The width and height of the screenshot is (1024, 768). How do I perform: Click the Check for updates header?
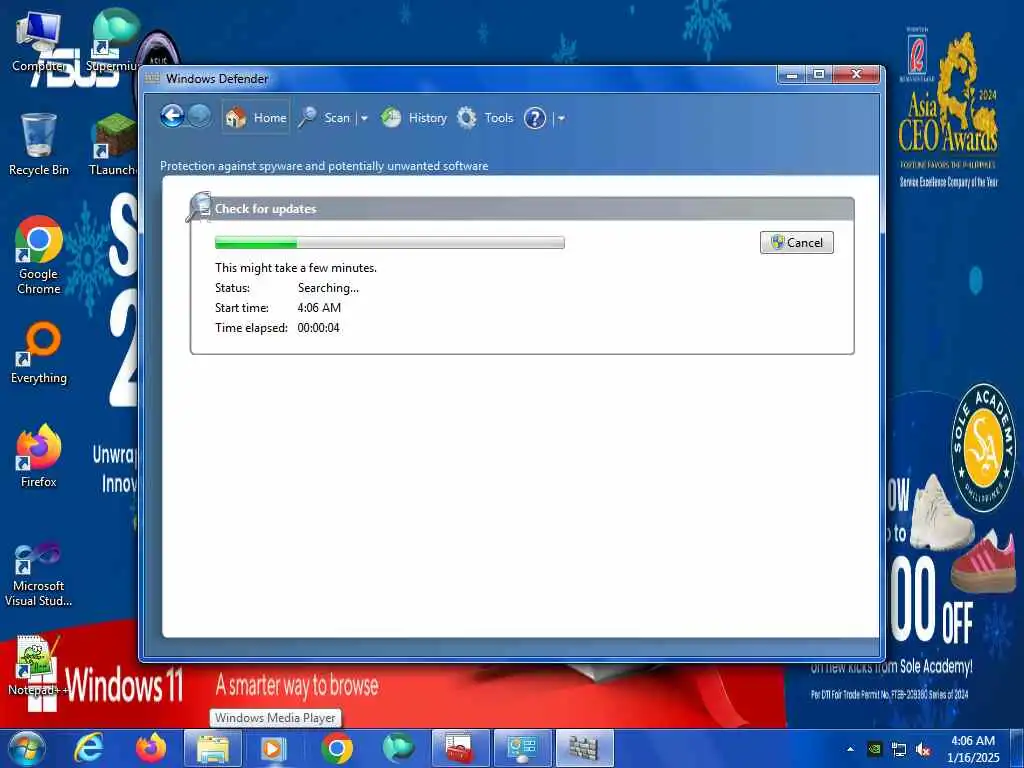[x=265, y=209]
